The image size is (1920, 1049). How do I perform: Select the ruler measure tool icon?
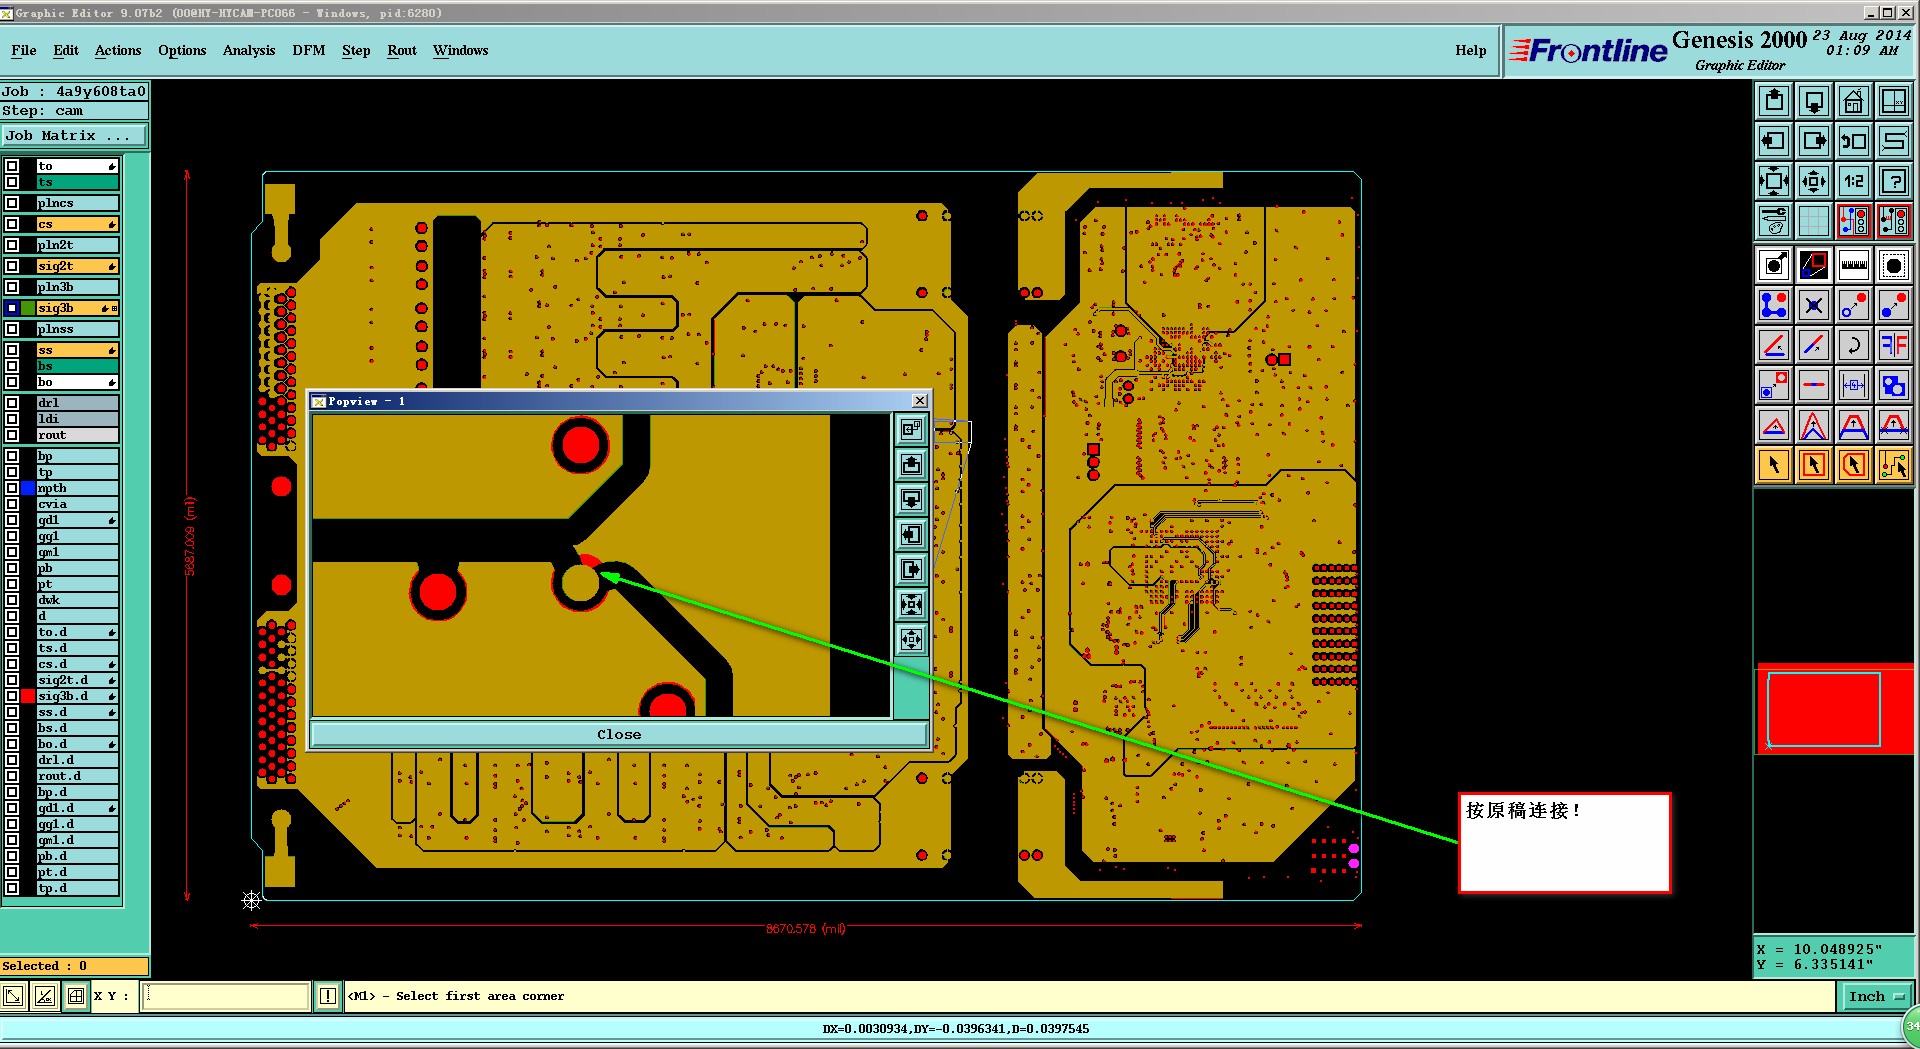1854,265
